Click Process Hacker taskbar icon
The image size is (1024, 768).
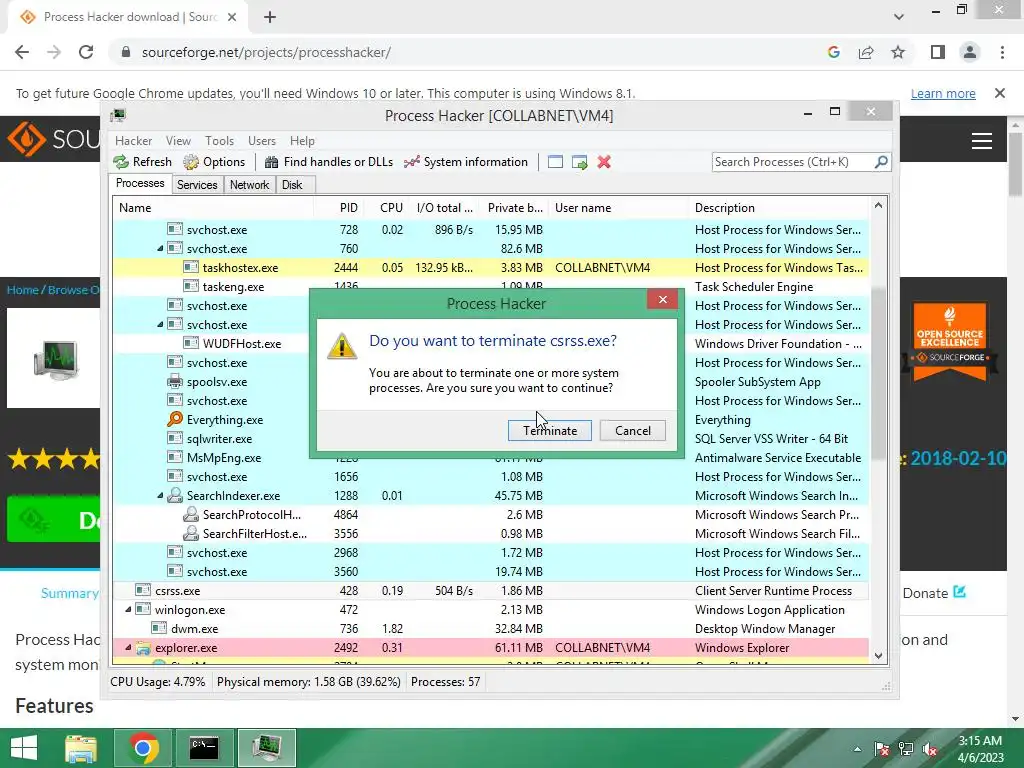pos(267,748)
